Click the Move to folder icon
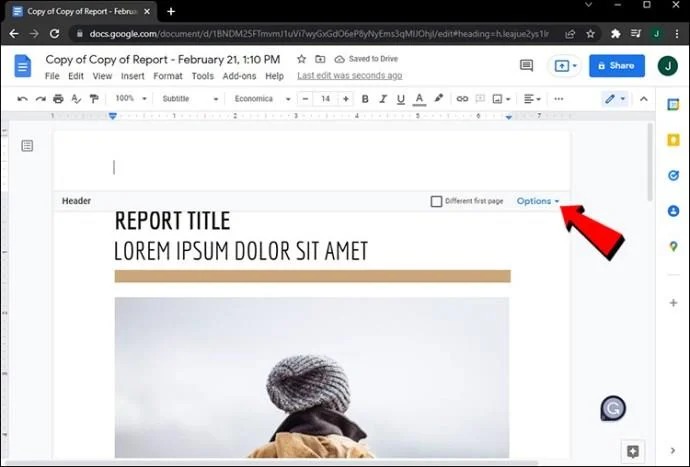690x467 pixels. coord(320,59)
